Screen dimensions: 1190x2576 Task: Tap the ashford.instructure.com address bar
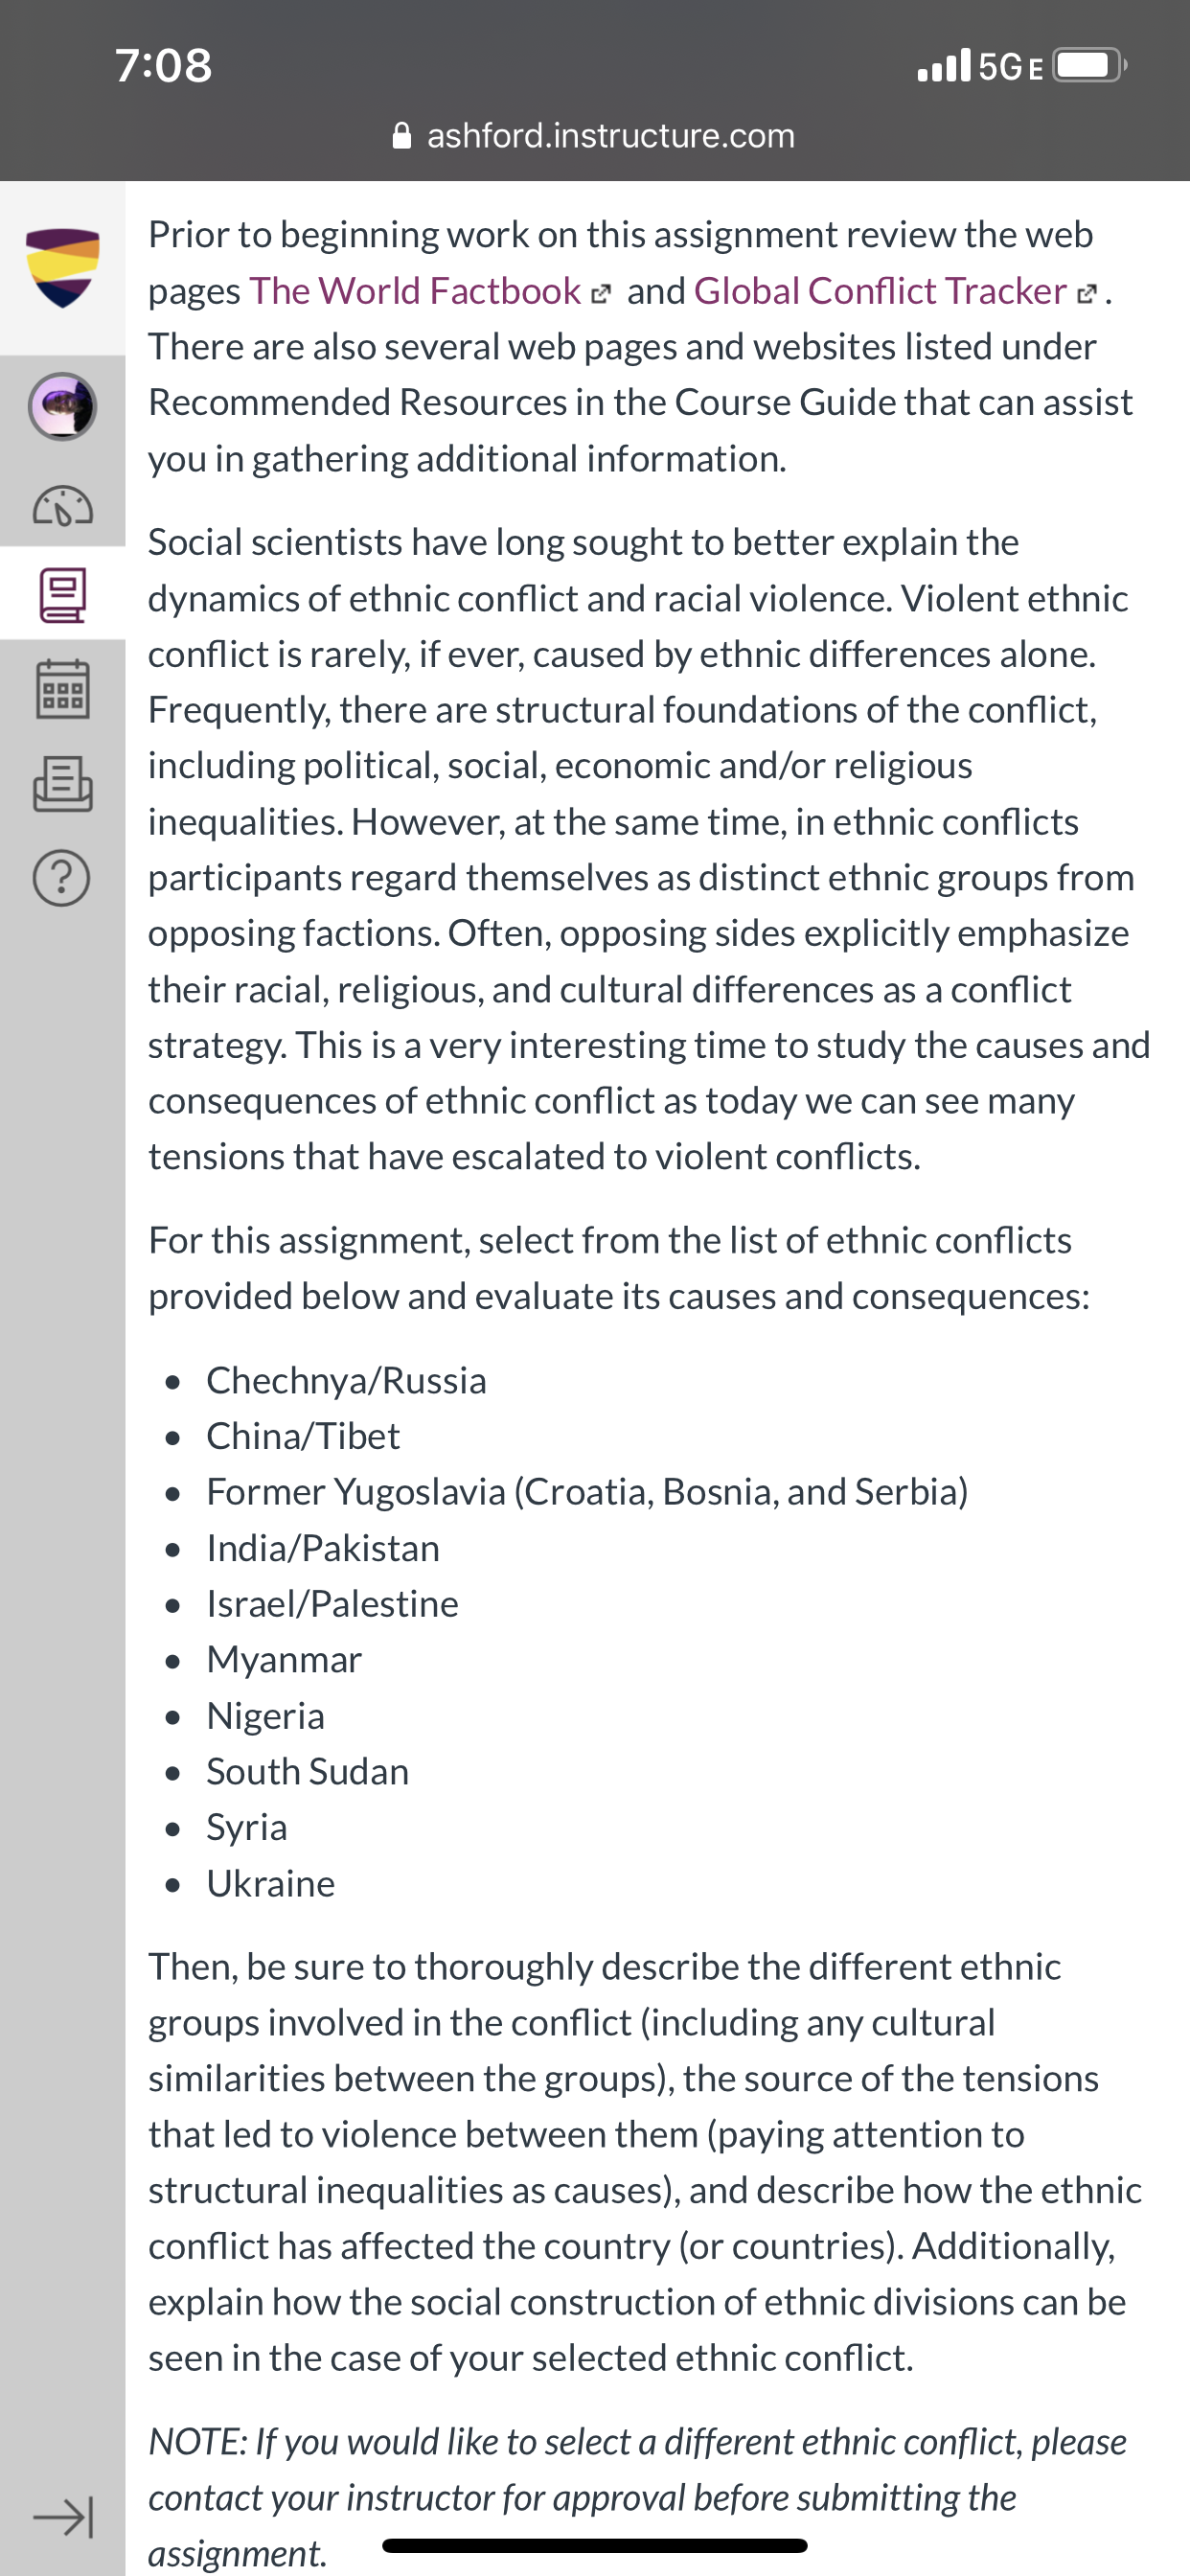(x=595, y=135)
